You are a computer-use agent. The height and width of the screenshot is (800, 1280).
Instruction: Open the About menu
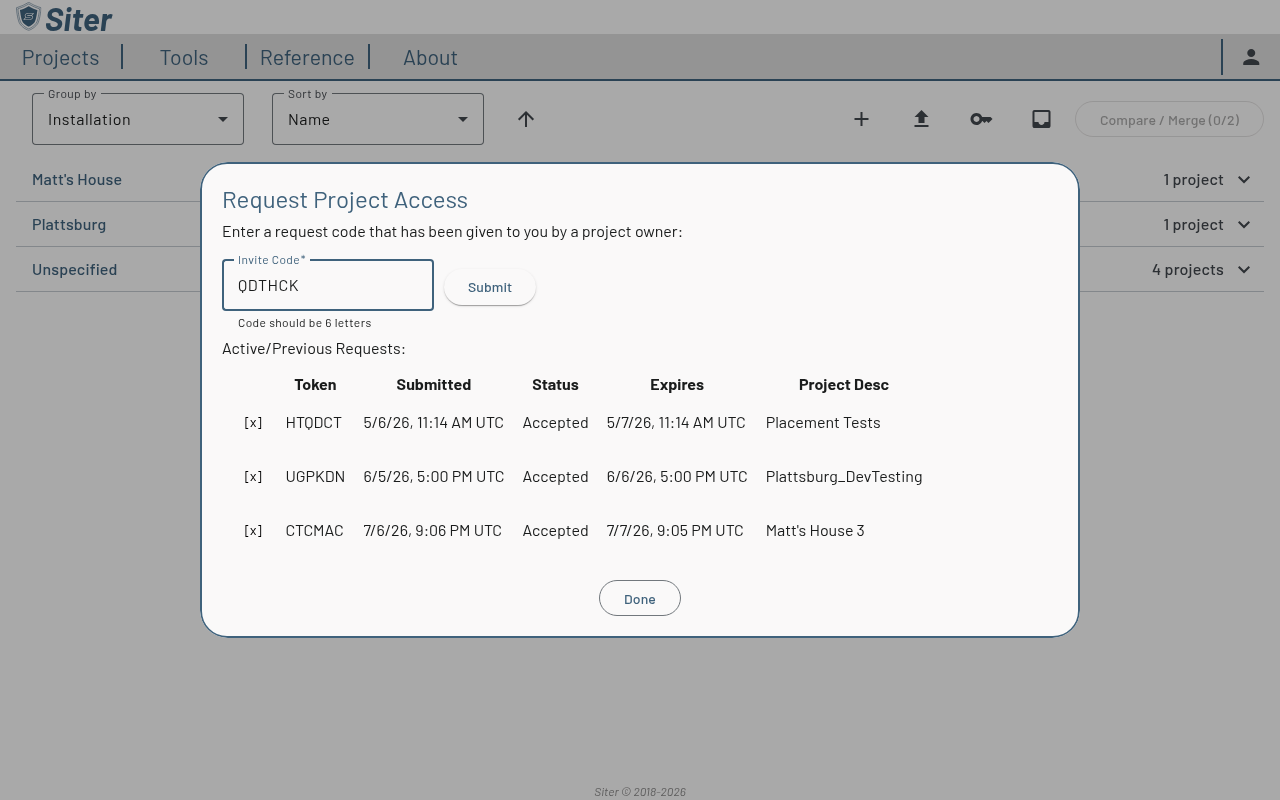(x=430, y=57)
